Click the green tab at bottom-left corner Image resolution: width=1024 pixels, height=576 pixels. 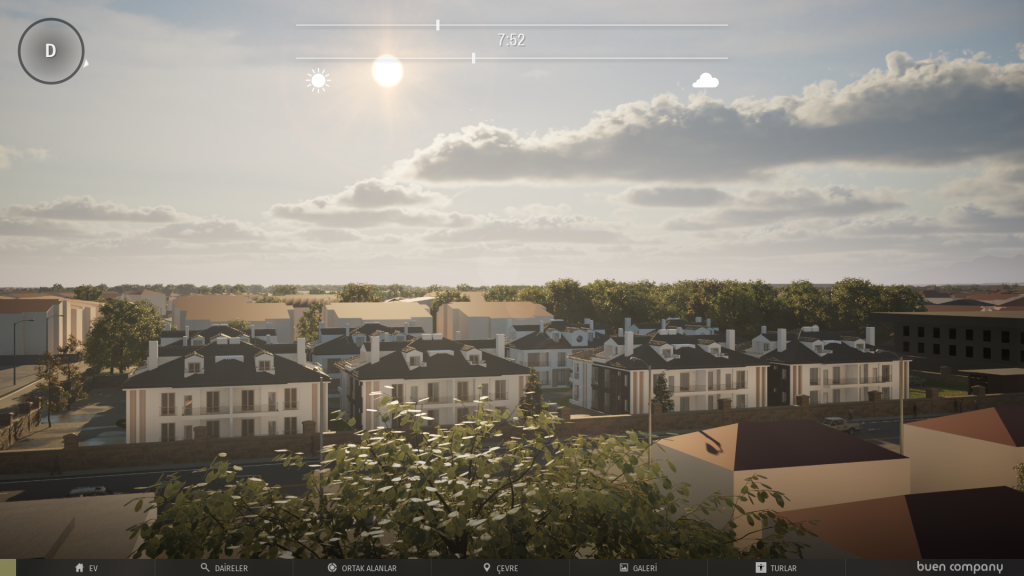coord(7,567)
